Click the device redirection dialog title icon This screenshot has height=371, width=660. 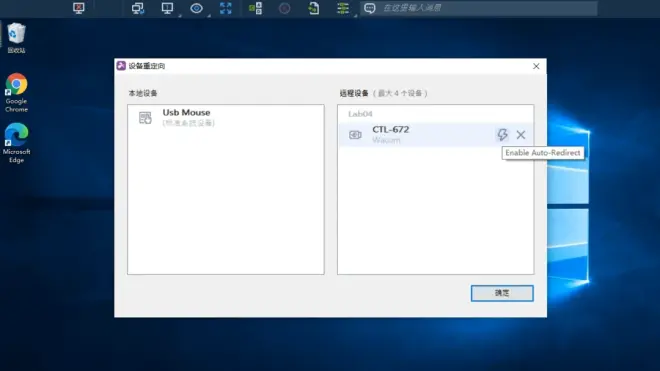click(x=121, y=66)
